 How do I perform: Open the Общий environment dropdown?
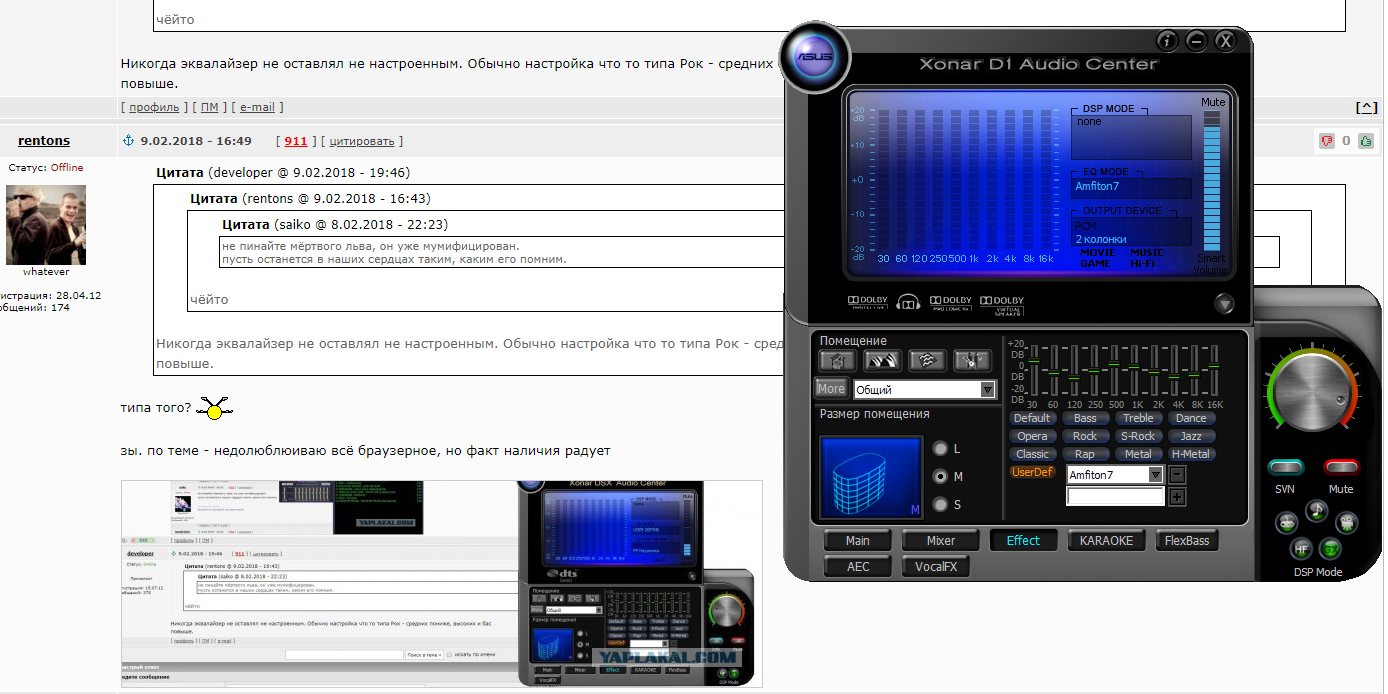[x=925, y=390]
